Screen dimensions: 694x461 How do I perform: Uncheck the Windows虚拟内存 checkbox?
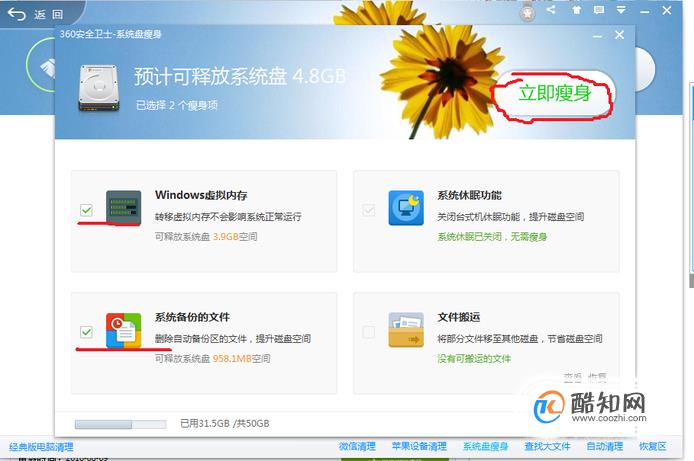tap(86, 210)
